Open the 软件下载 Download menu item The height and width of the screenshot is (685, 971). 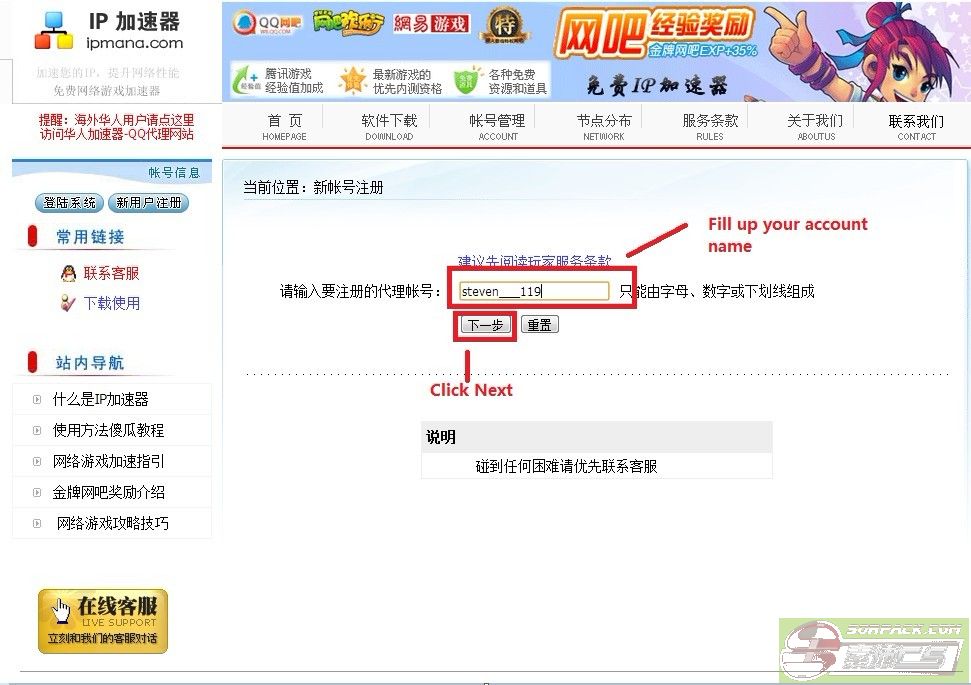(x=389, y=126)
